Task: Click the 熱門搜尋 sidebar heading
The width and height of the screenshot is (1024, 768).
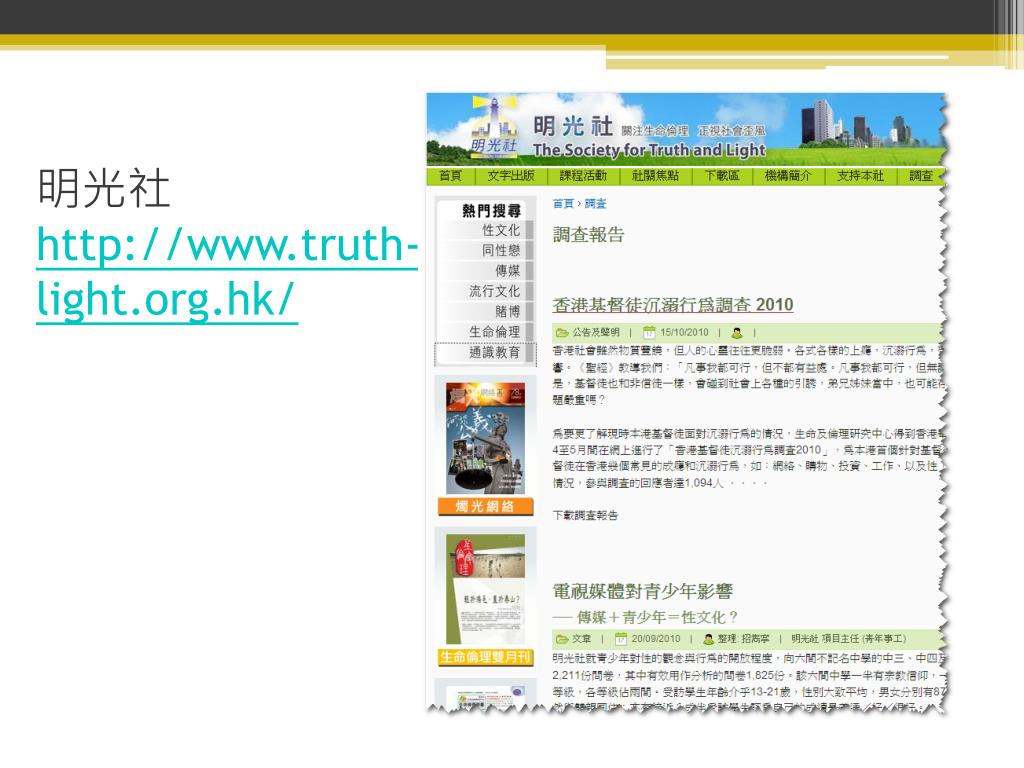Action: 491,210
